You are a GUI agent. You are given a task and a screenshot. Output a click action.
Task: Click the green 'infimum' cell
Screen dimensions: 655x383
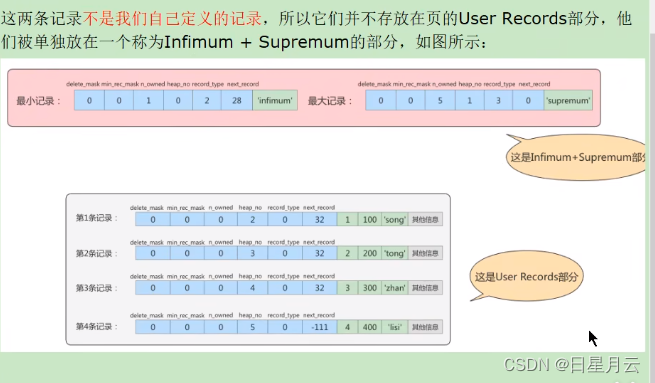click(x=275, y=100)
